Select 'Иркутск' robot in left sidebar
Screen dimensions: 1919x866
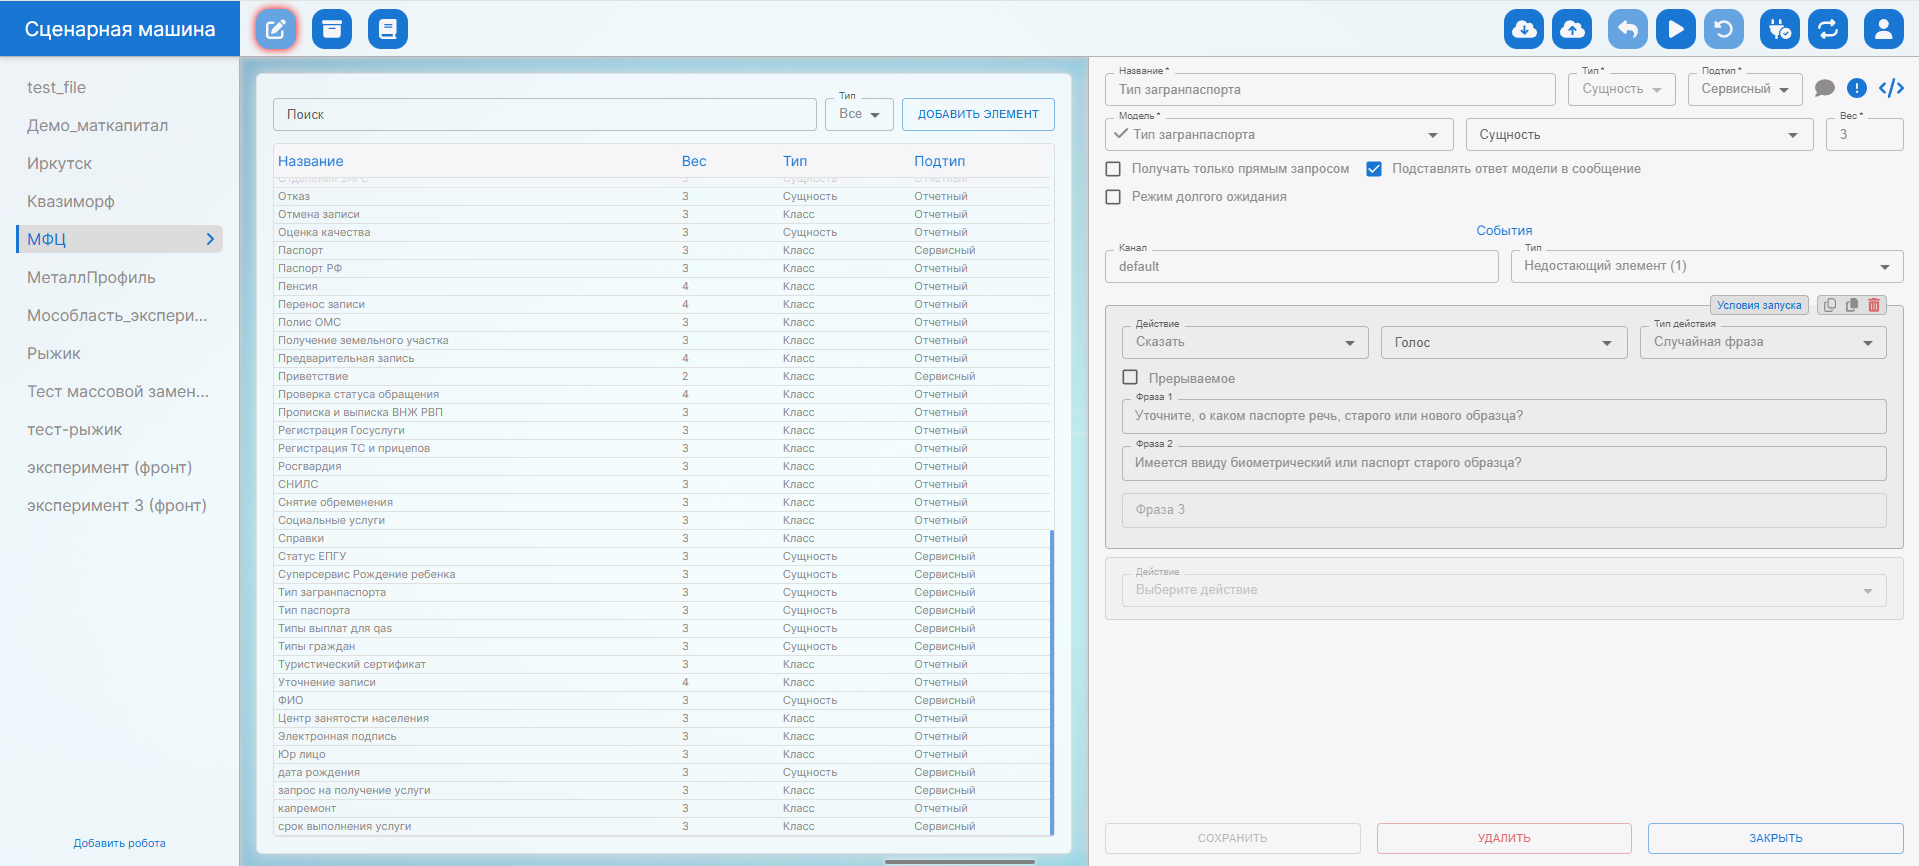tap(60, 163)
